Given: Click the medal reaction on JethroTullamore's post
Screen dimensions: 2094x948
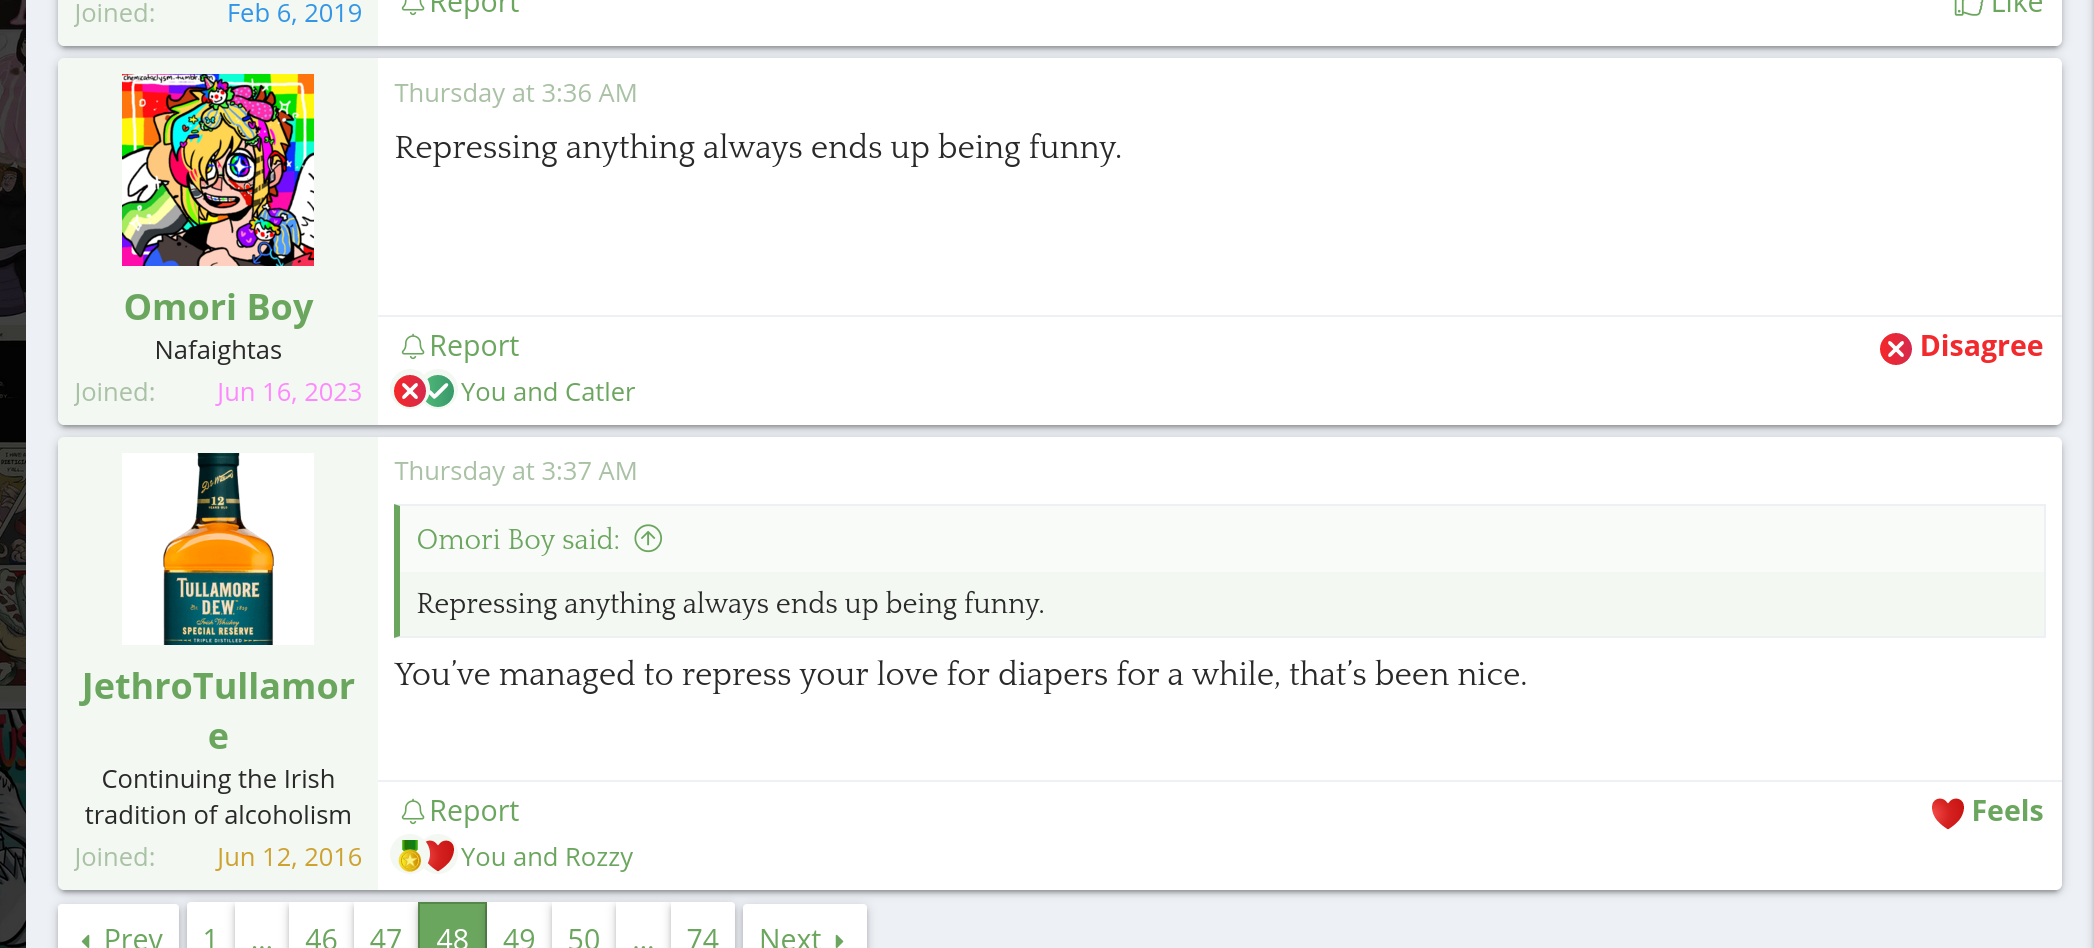Looking at the screenshot, I should (x=409, y=856).
